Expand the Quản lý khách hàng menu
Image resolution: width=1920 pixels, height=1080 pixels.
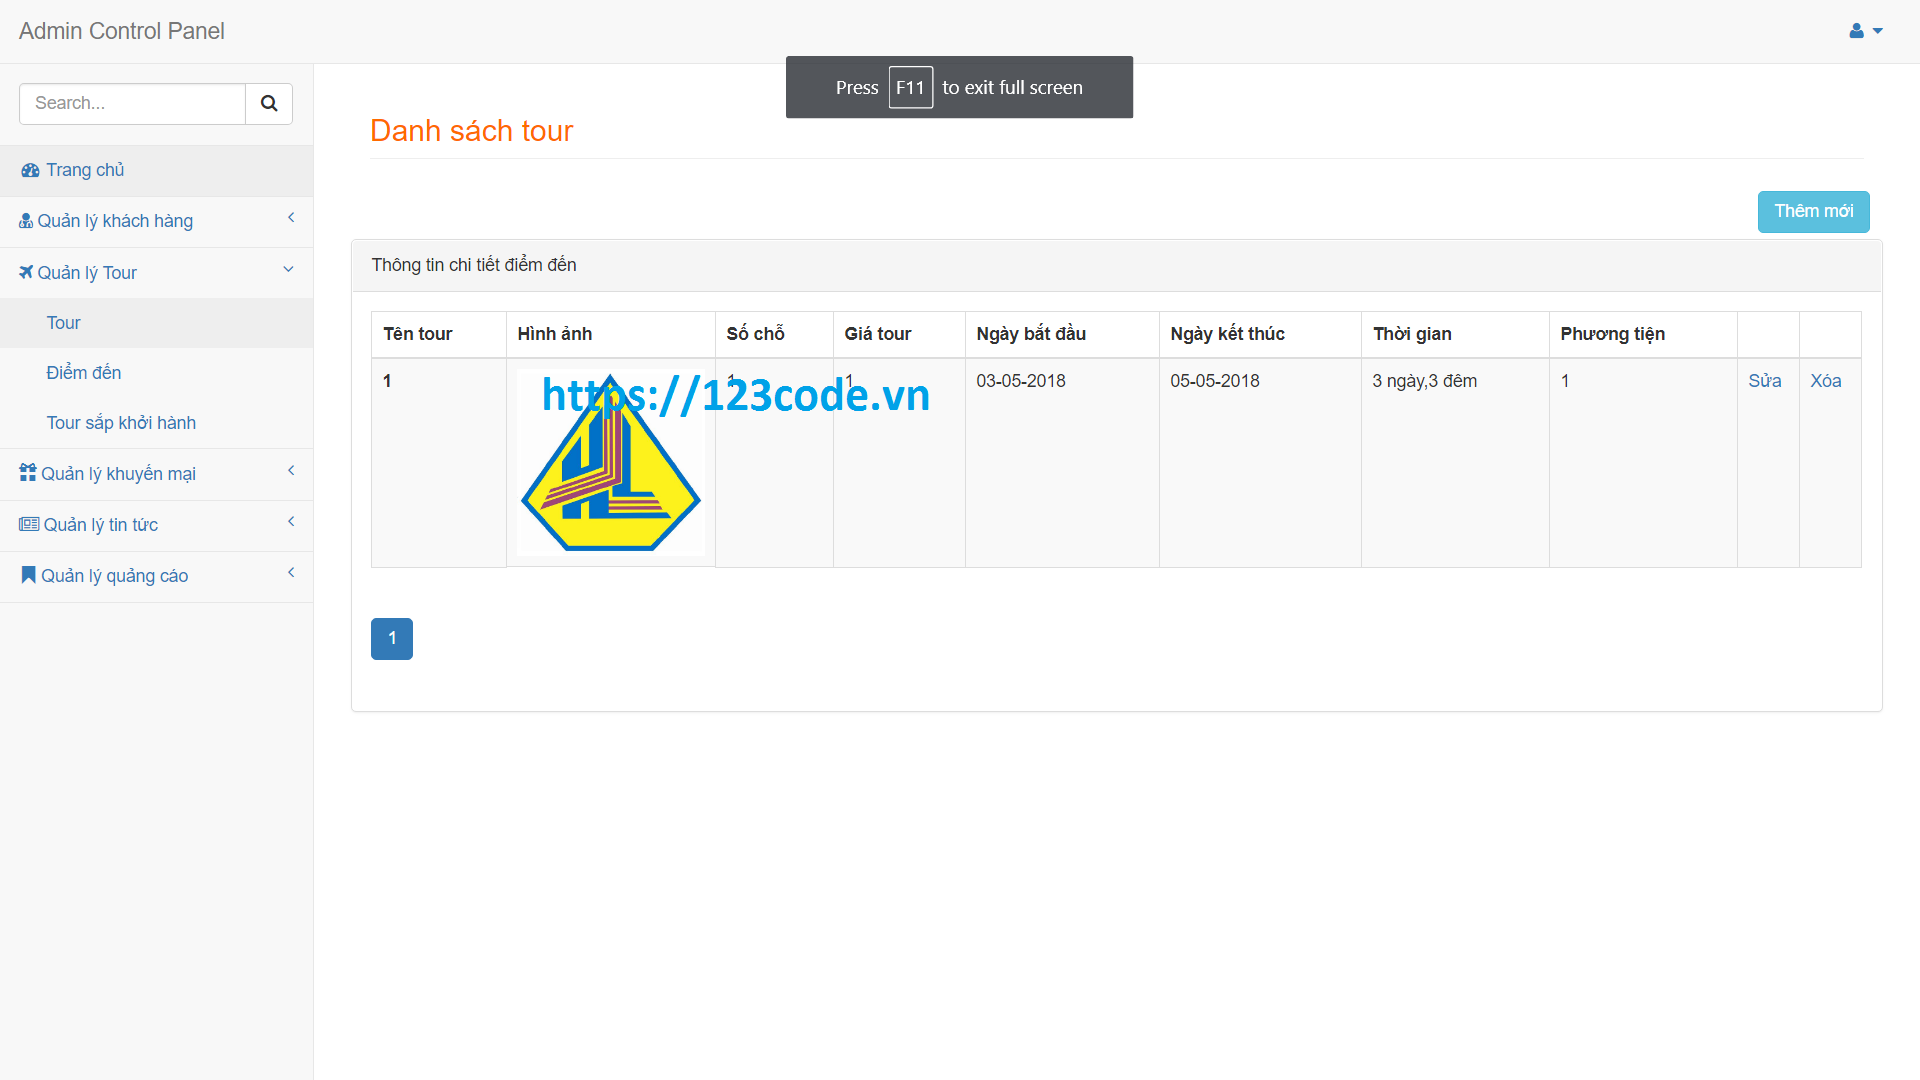(291, 217)
